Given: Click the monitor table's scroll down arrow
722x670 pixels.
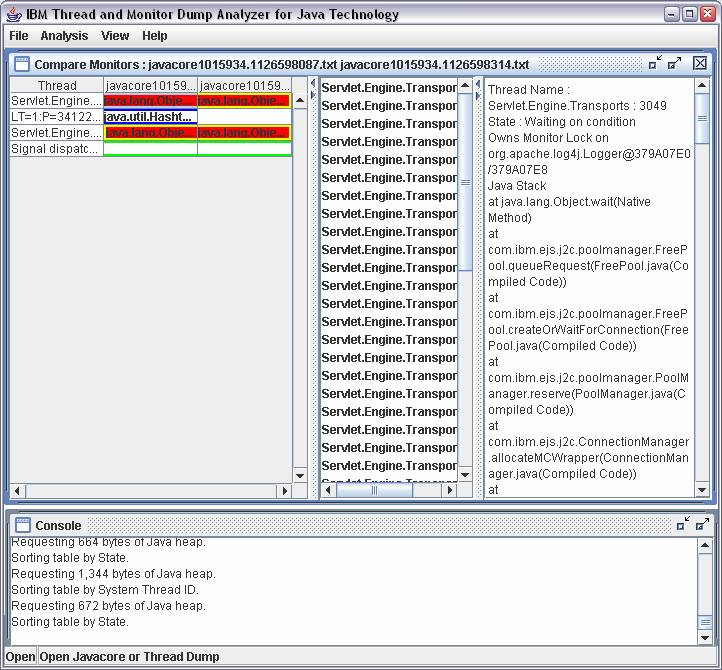Looking at the screenshot, I should pos(300,476).
